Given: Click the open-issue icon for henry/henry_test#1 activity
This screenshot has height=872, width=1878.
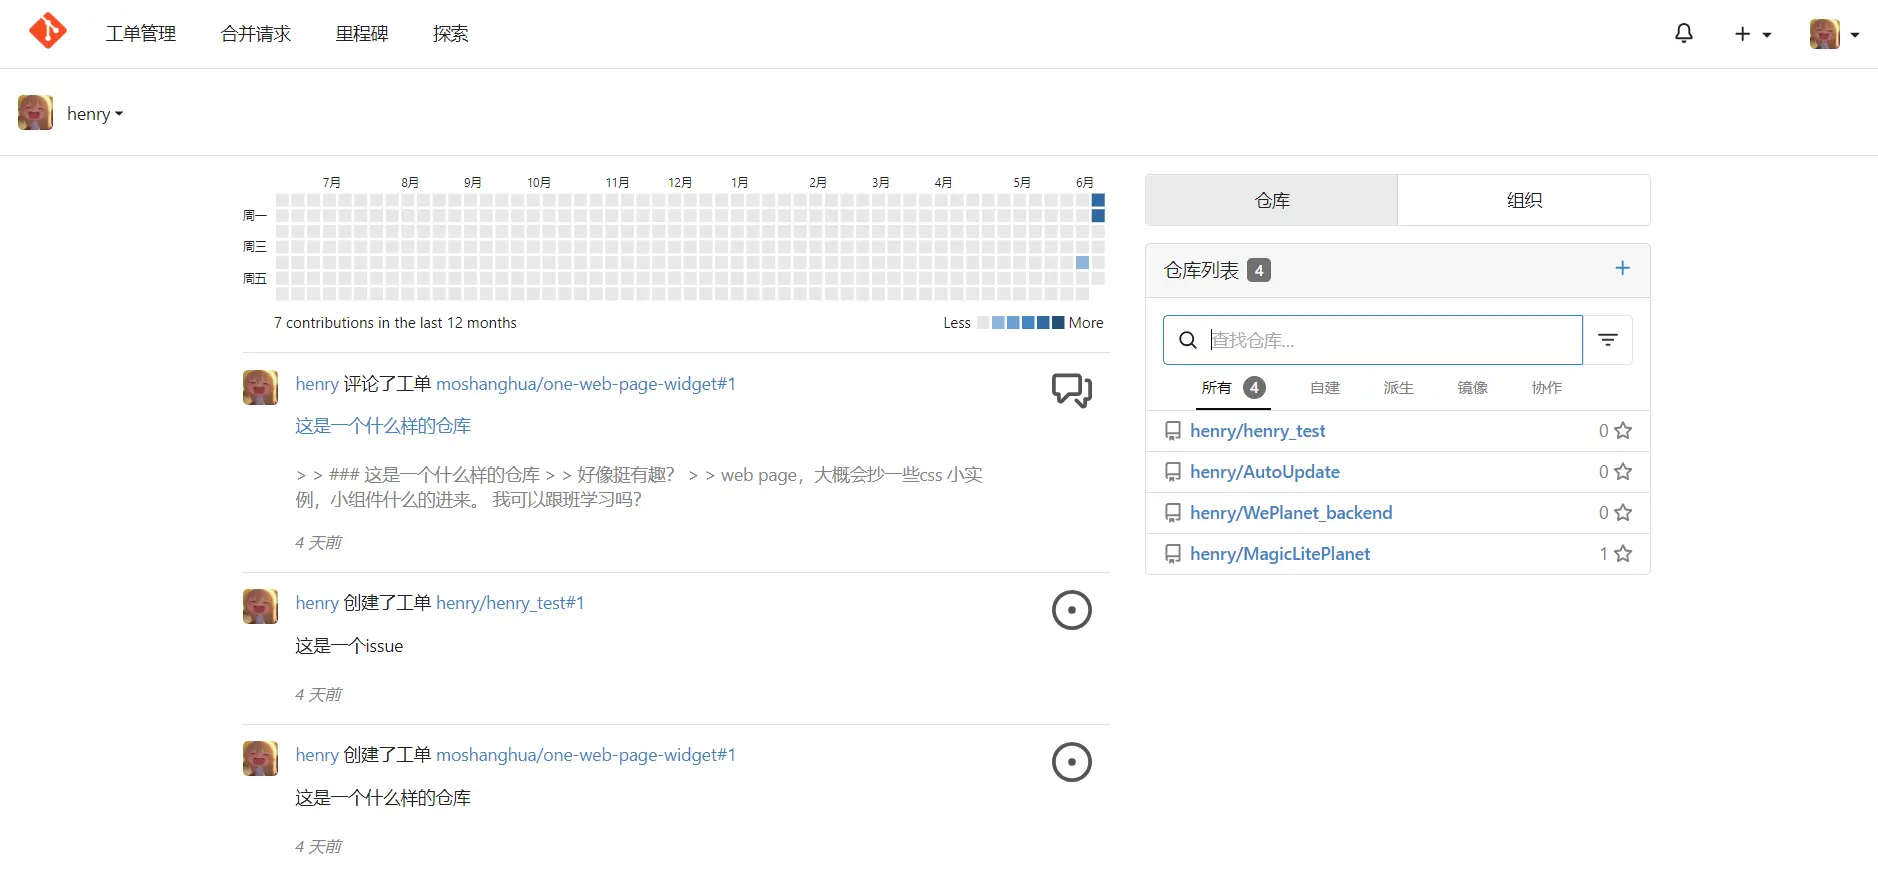Looking at the screenshot, I should pos(1072,610).
